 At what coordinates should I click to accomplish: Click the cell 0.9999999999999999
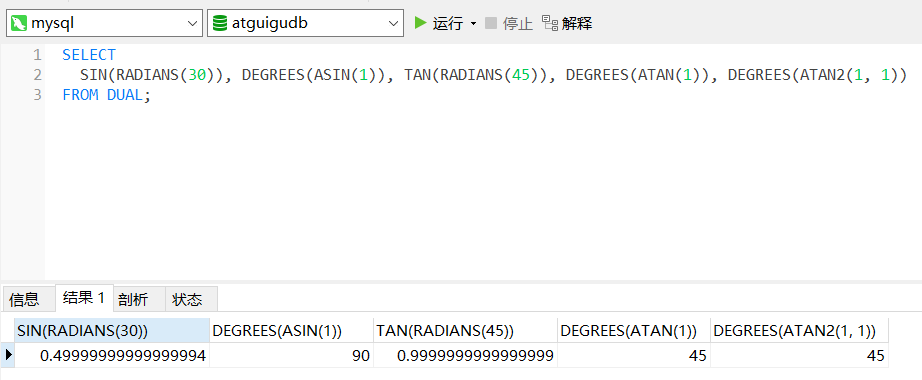465,356
